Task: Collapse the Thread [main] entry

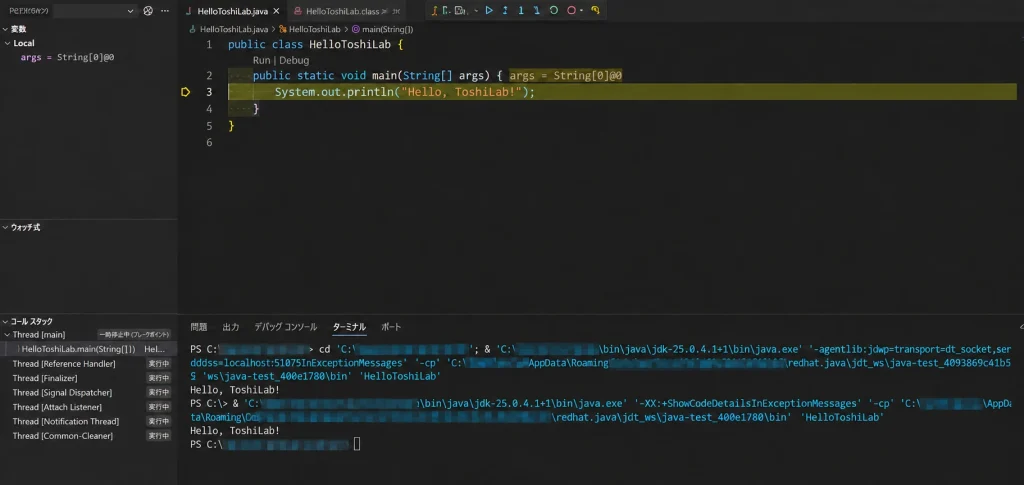Action: (7, 335)
